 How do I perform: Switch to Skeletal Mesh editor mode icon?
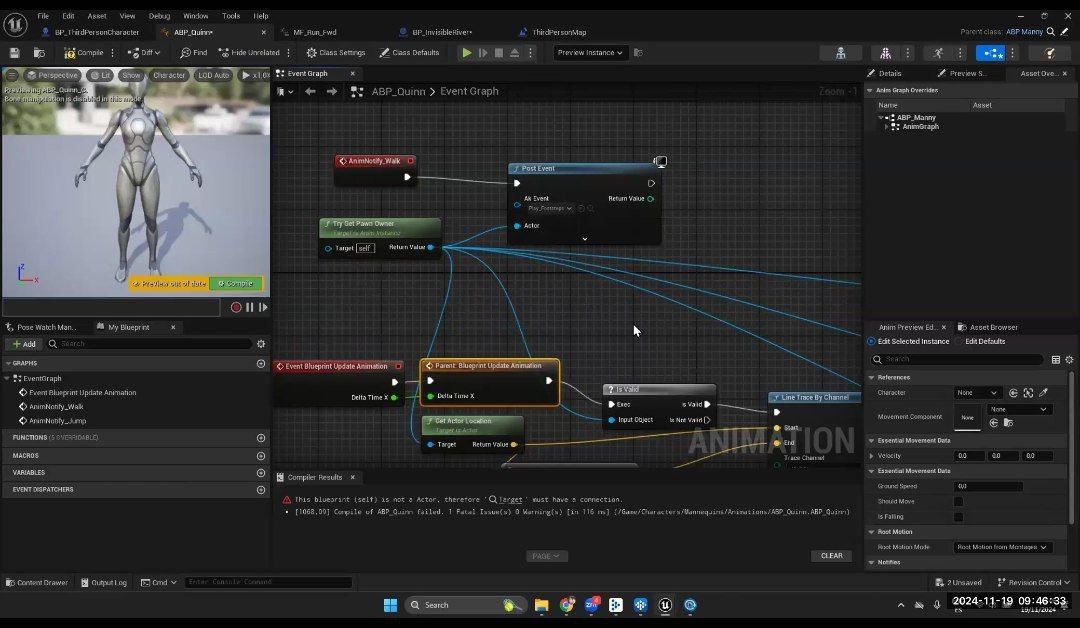885,53
